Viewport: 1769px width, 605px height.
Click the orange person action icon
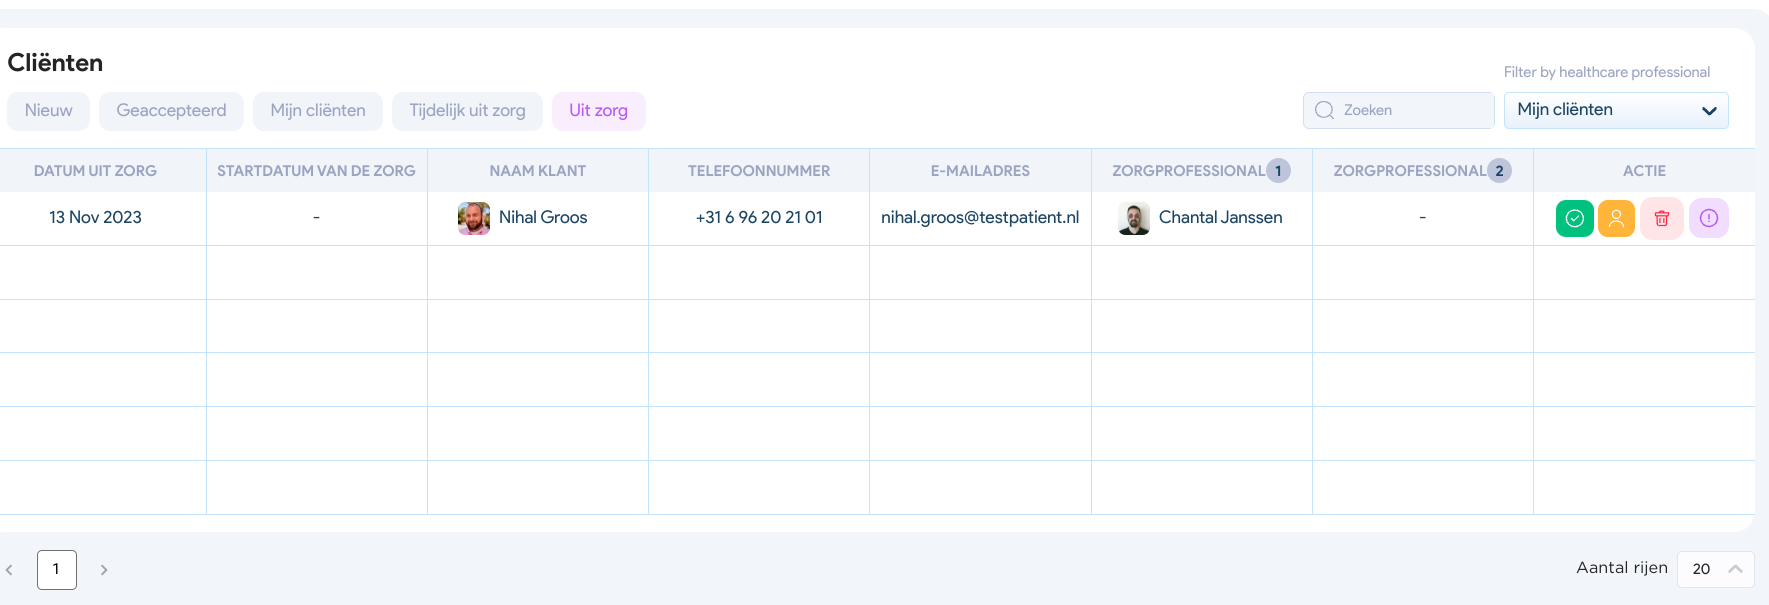[1616, 218]
